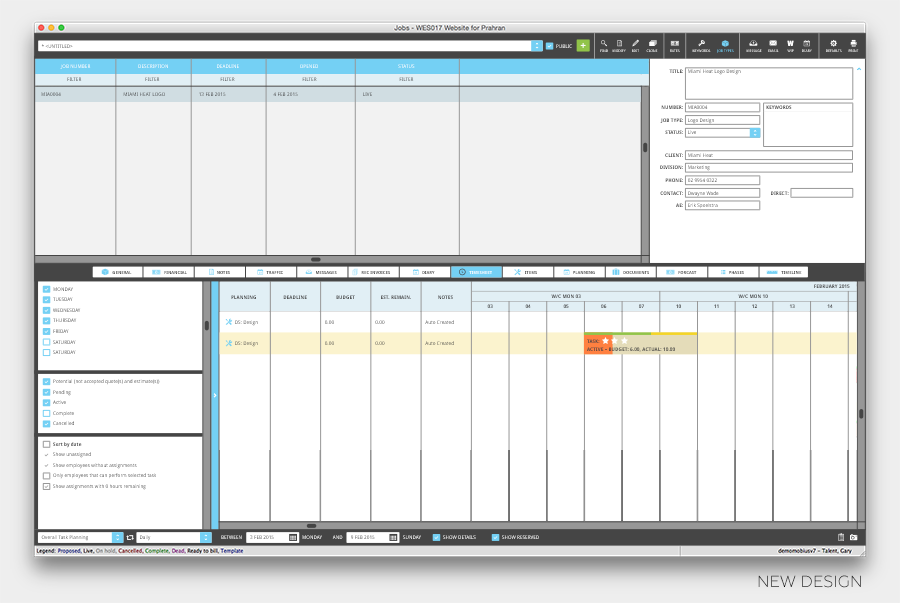Open the Rates toolbar icon

point(675,45)
